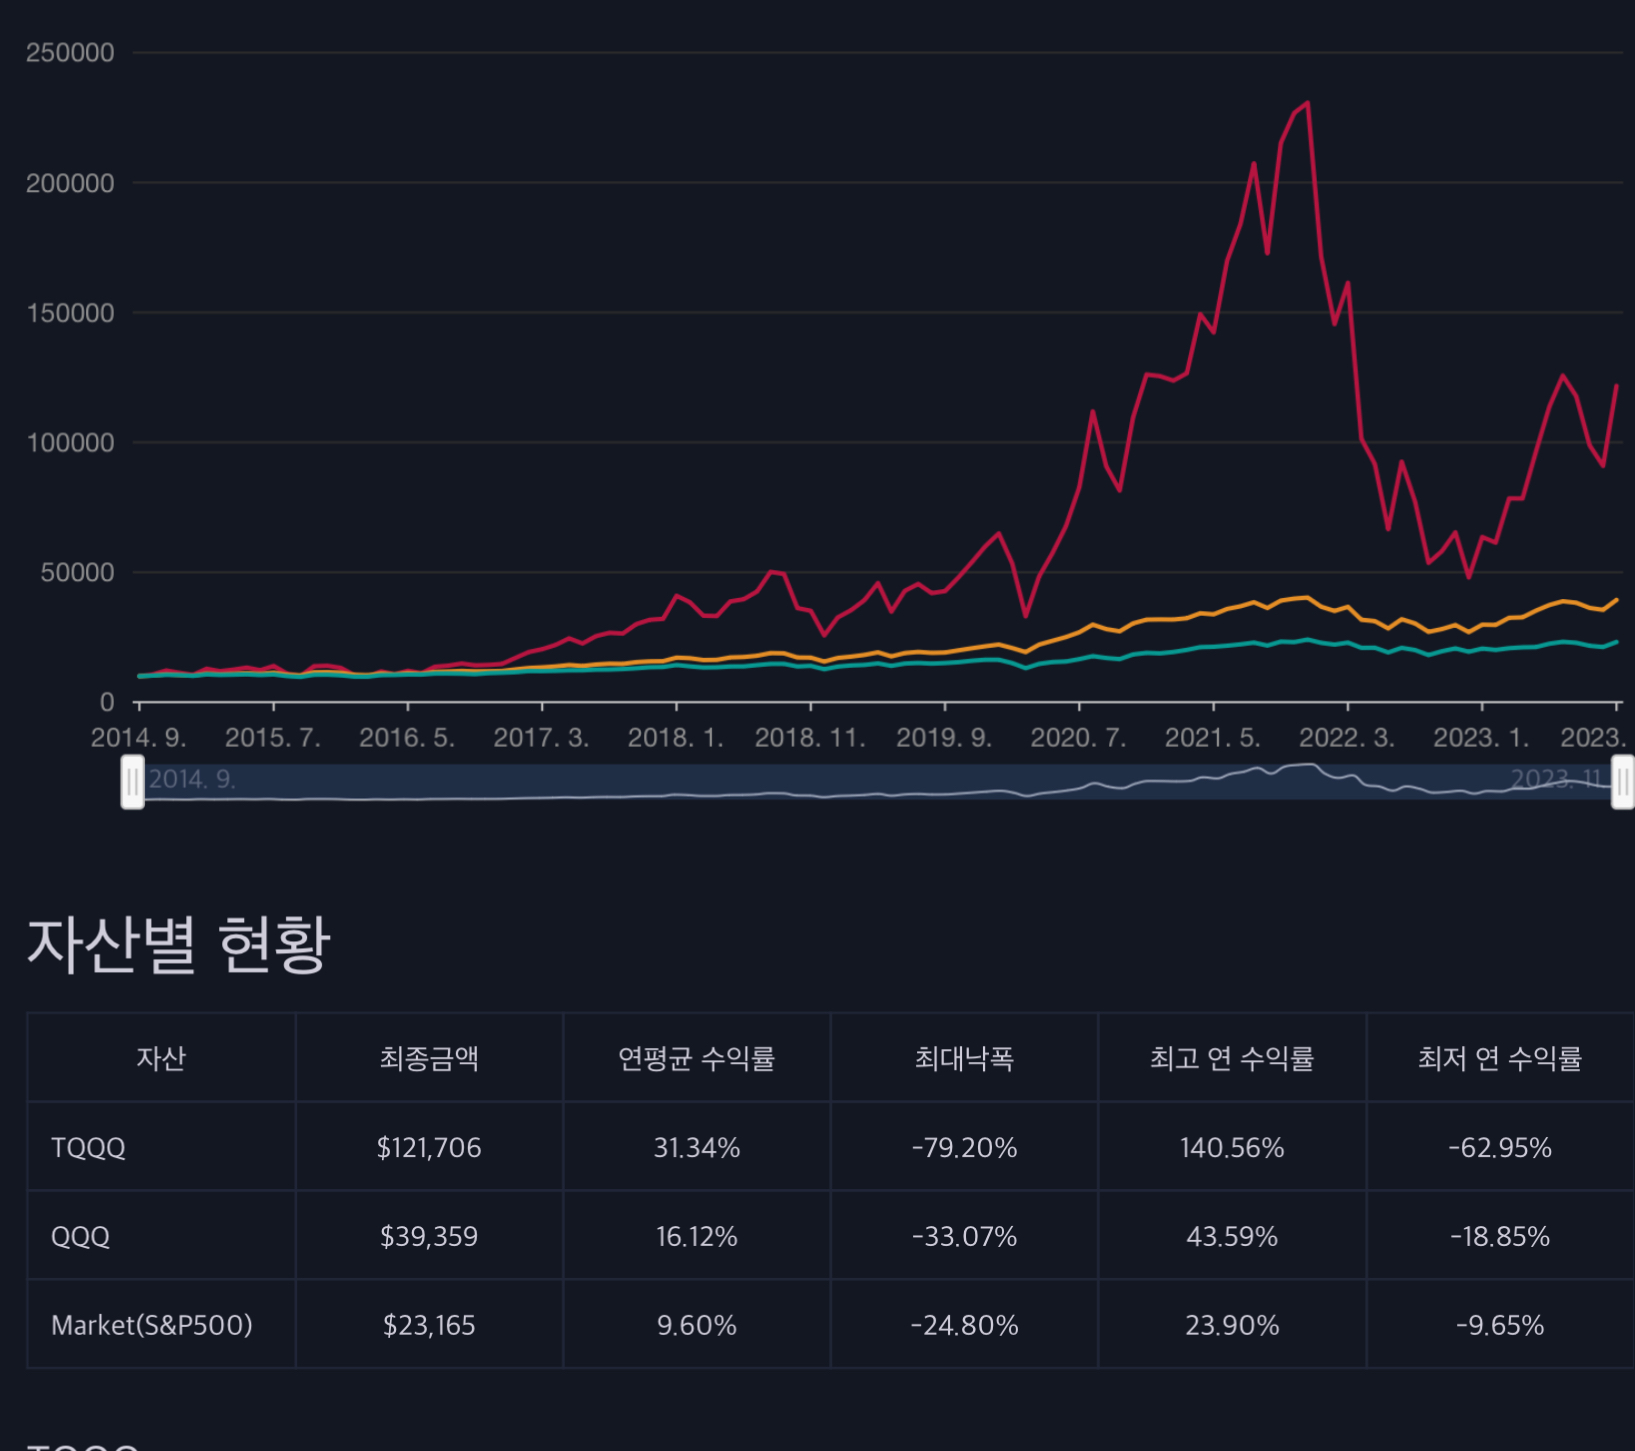1635x1451 pixels.
Task: Click the 9.60% annual return cell
Action: (697, 1325)
